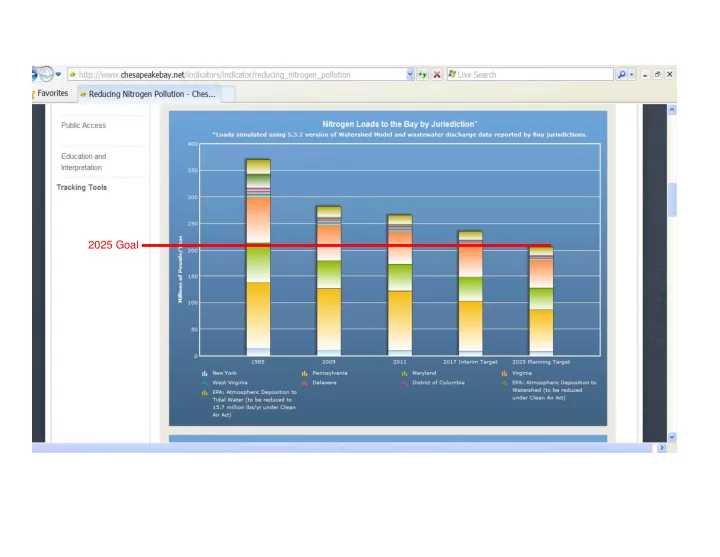720x557 pixels.
Task: Open the recent pages dropdown beside navigation arrows
Action: pyautogui.click(x=58, y=74)
